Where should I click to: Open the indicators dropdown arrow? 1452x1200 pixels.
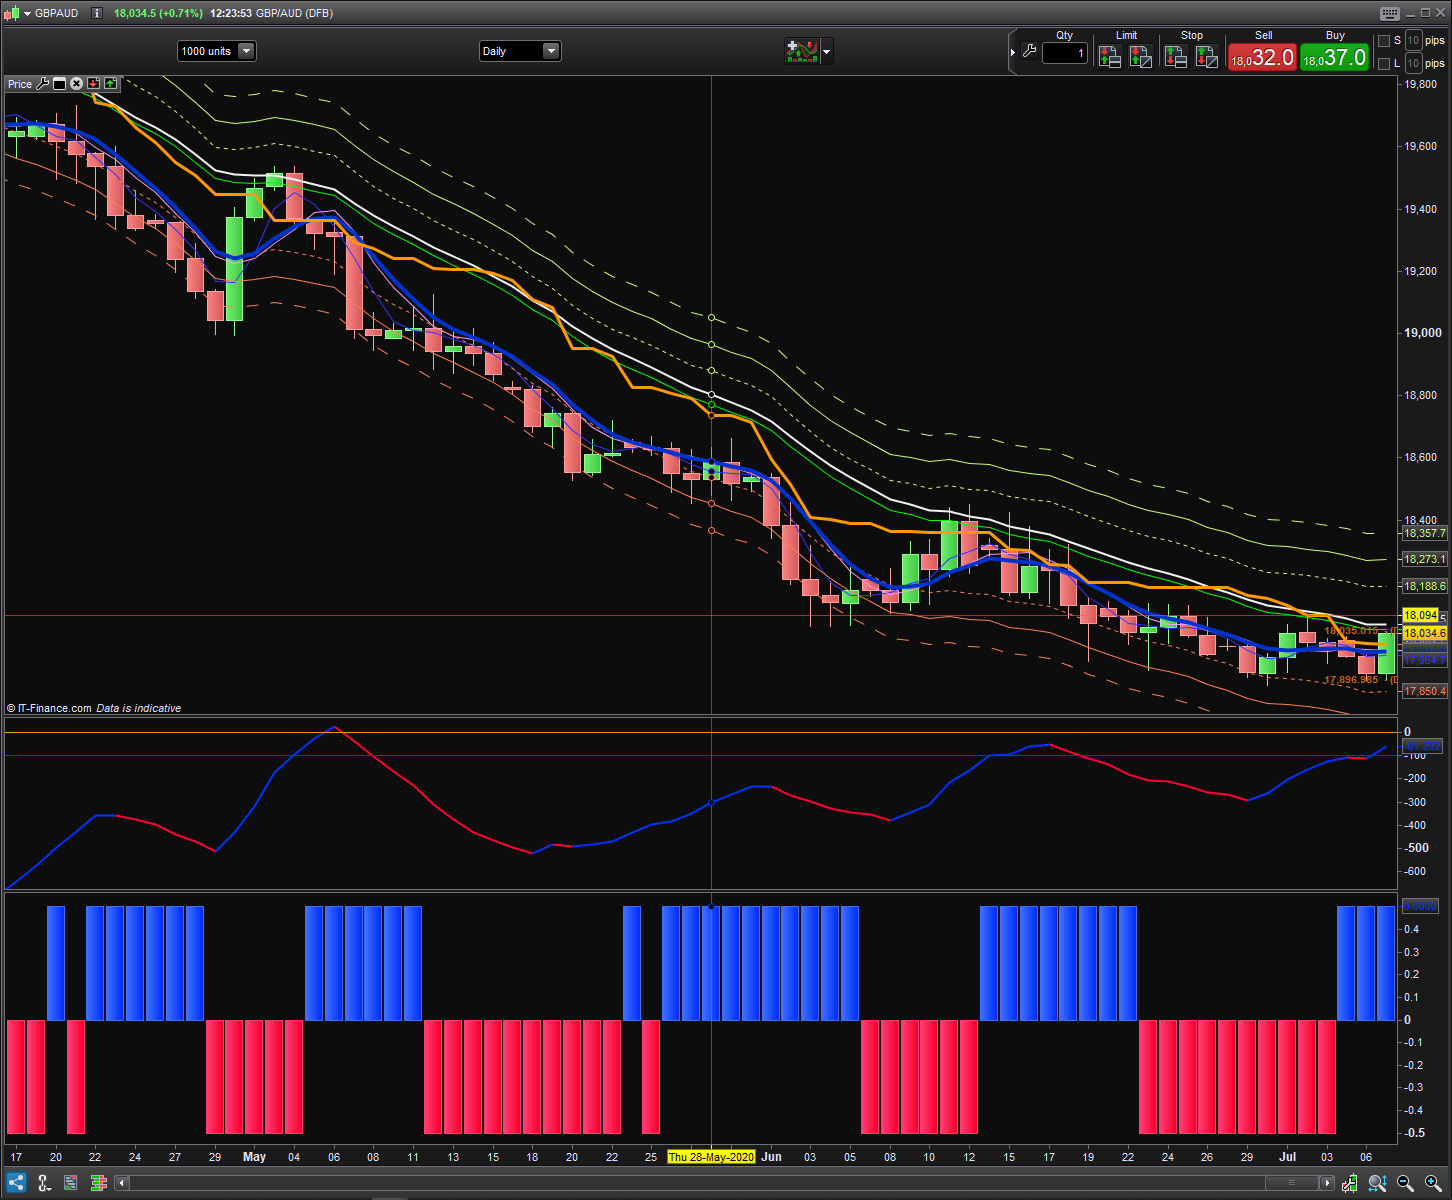[826, 51]
